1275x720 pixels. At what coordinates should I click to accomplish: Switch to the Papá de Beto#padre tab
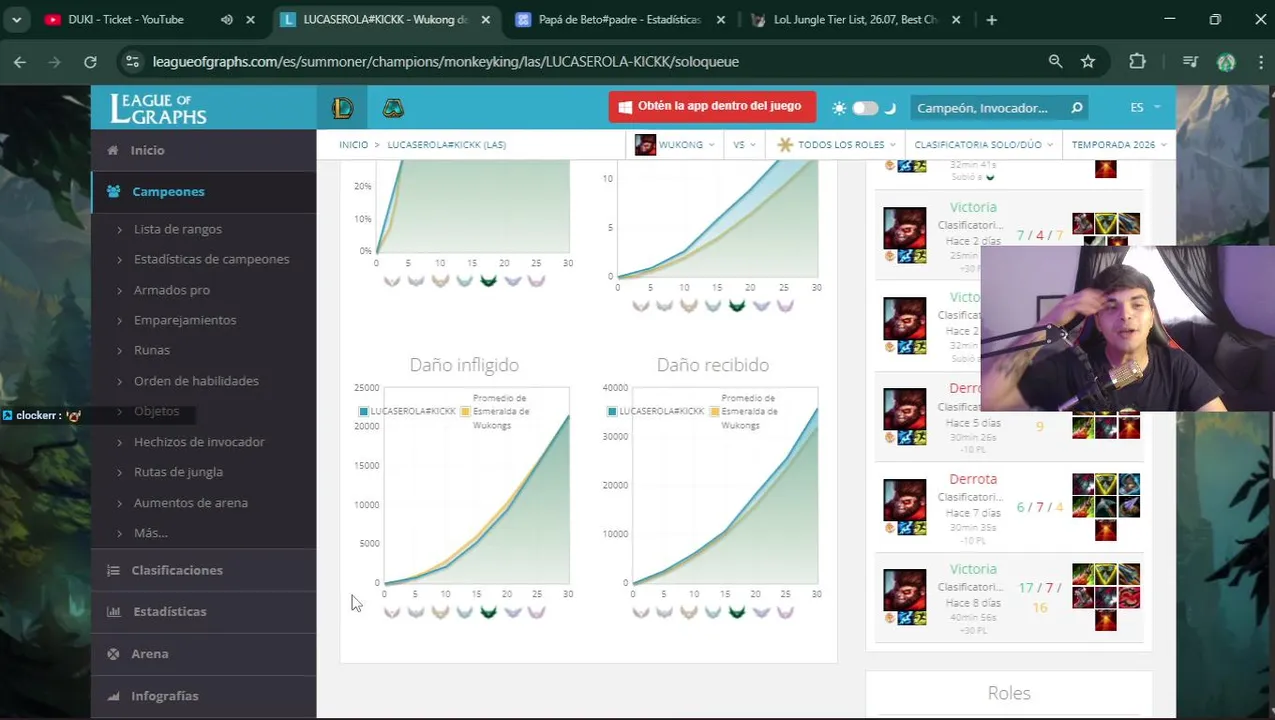[x=620, y=20]
